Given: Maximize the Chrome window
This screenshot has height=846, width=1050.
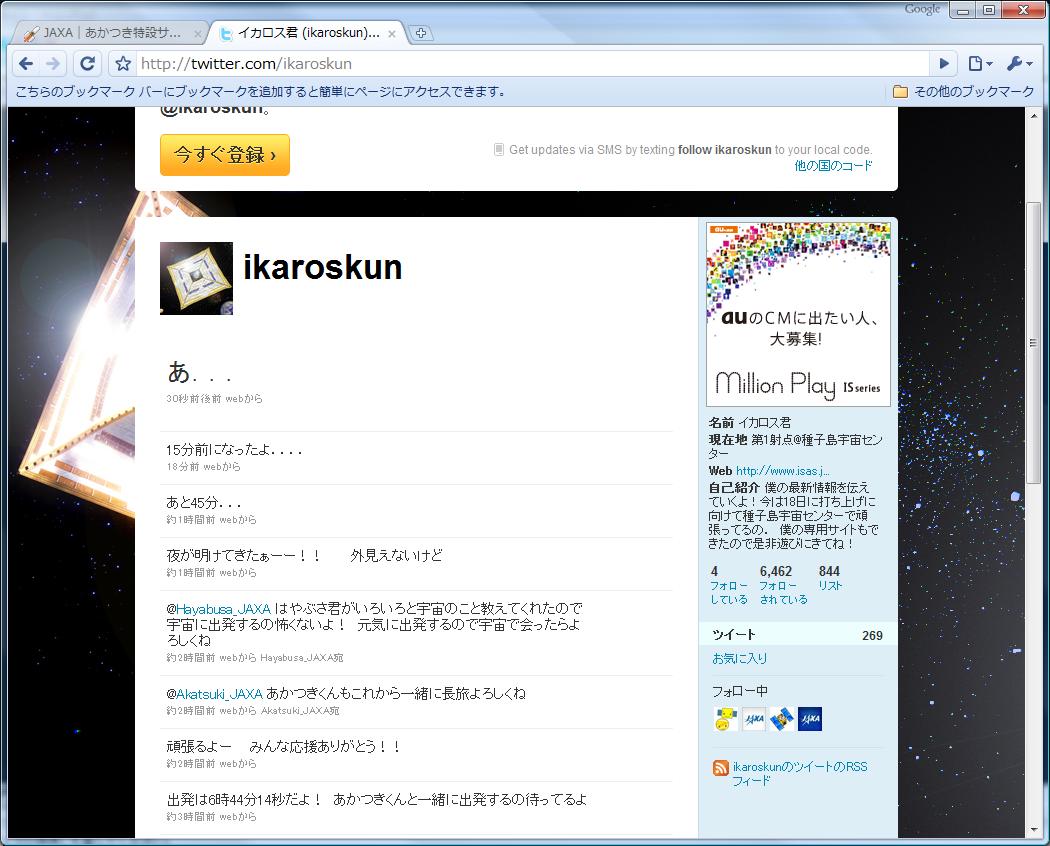Looking at the screenshot, I should 989,10.
